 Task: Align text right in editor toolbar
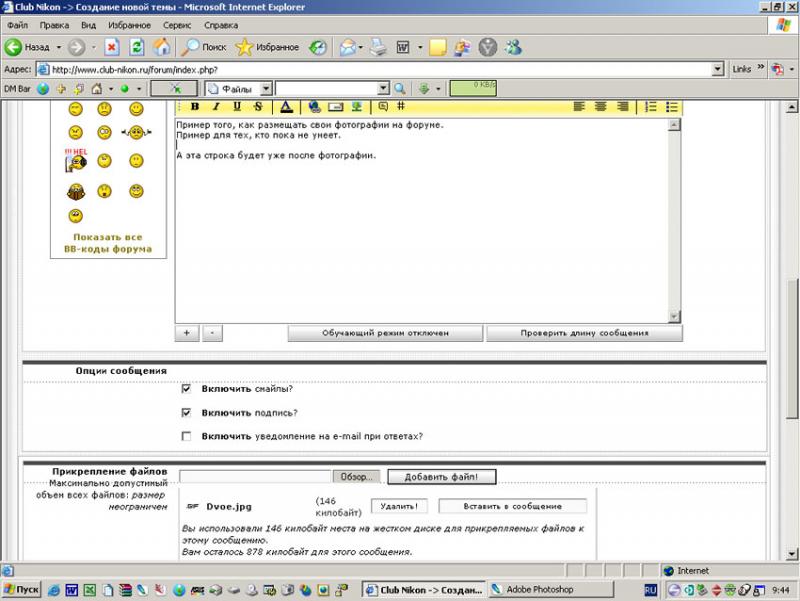[622, 106]
